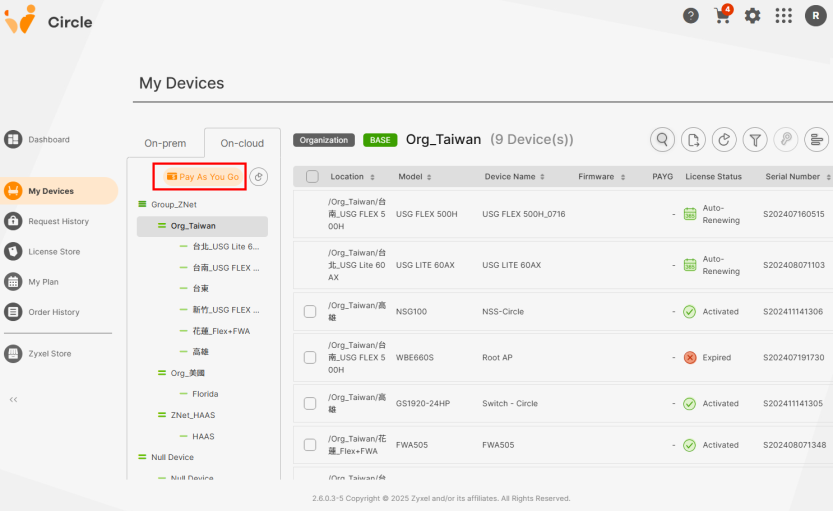The image size is (833, 511).
Task: Click model USG LITE 60AX cell
Action: tap(425, 265)
